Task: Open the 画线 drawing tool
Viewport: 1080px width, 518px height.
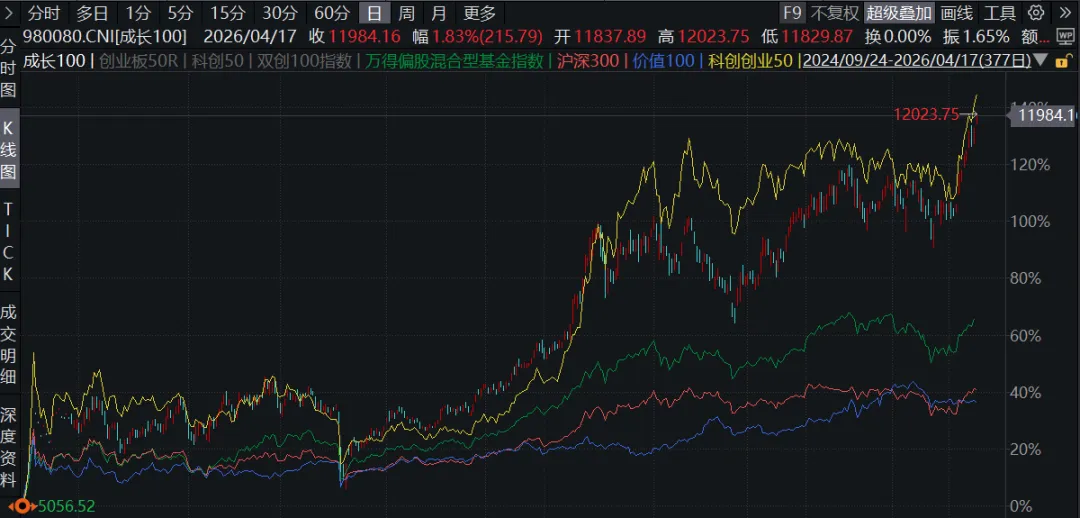Action: [956, 12]
